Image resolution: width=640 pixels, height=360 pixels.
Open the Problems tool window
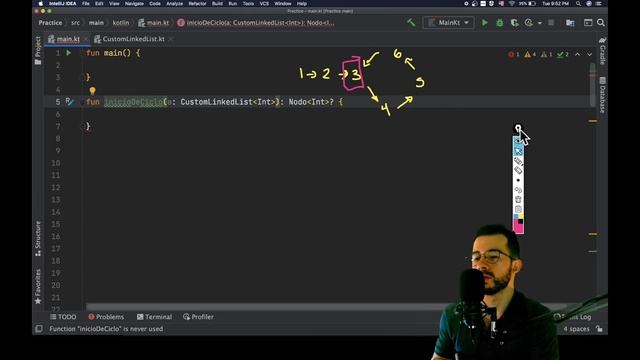[106, 317]
